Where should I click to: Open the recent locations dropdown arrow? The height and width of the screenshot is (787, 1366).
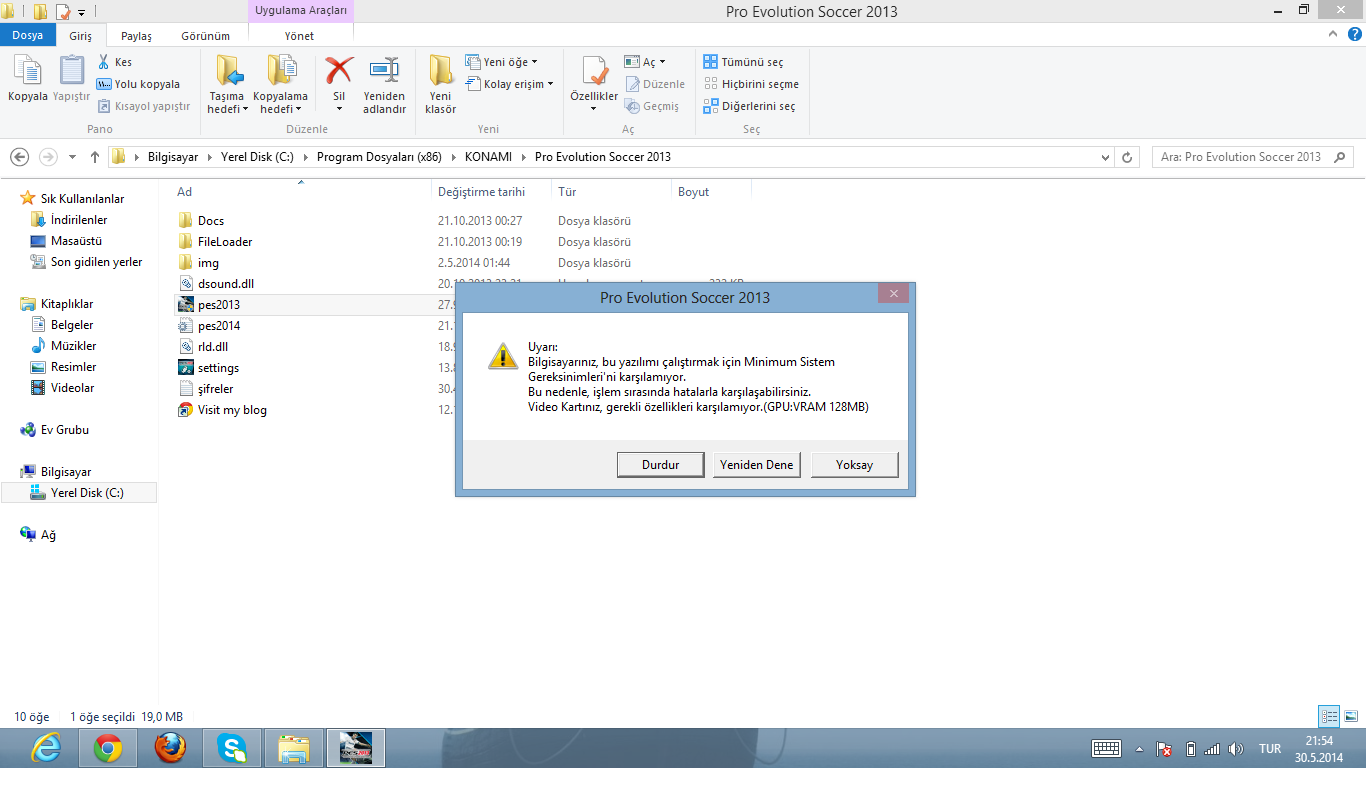pyautogui.click(x=72, y=157)
